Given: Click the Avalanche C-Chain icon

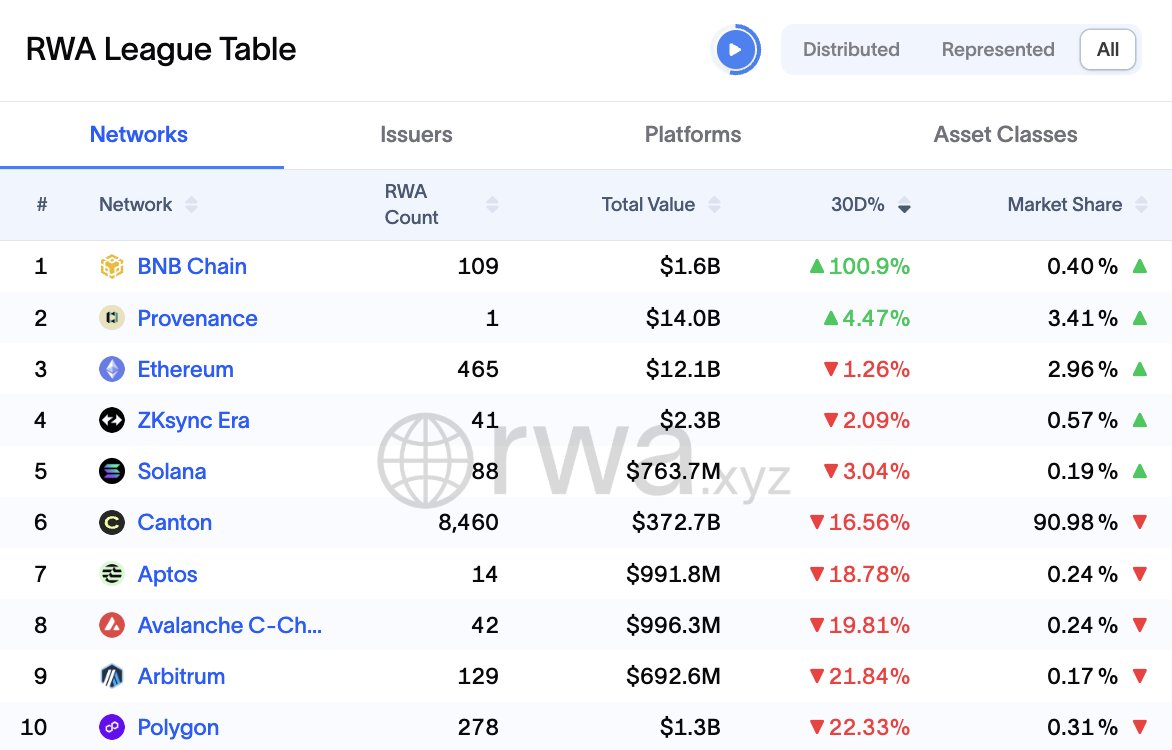Looking at the screenshot, I should [x=113, y=625].
